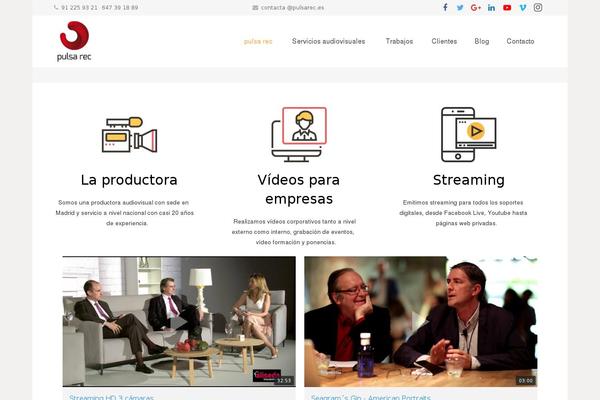Open Streaming HD 3 cámaras link
The width and height of the screenshot is (600, 400).
(x=111, y=397)
